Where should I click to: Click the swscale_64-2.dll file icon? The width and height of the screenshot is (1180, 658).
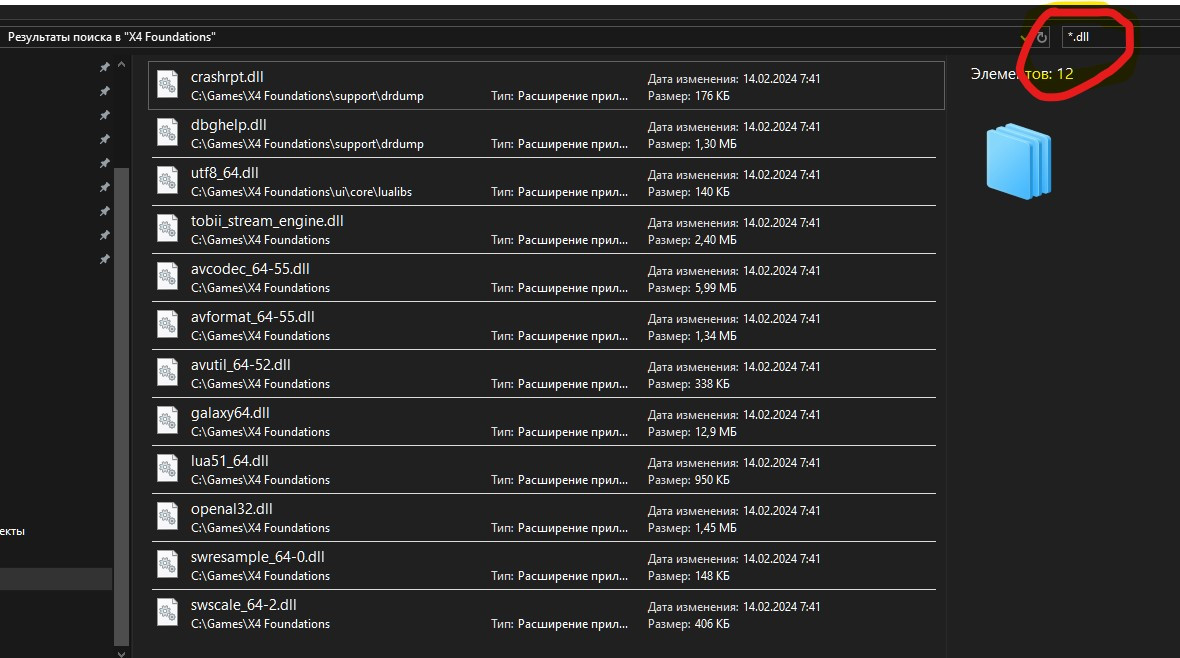click(x=168, y=614)
